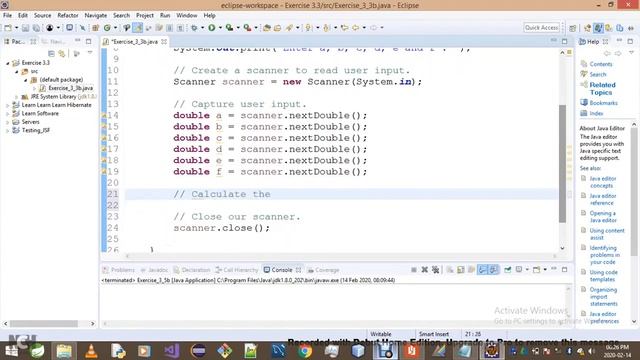This screenshot has width=640, height=360.
Task: Click the Terminate button in Console toolbar
Action: (x=414, y=270)
